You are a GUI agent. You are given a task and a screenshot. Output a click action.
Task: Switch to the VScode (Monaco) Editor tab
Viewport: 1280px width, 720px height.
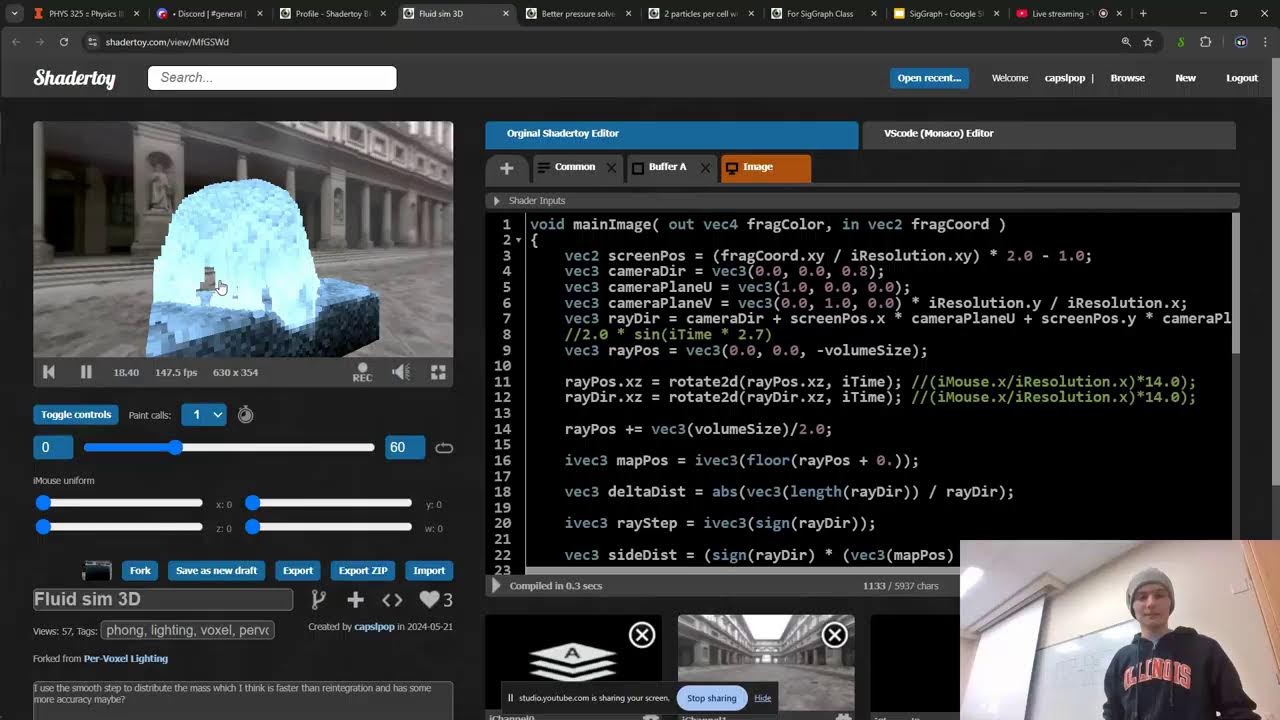[1049, 134]
